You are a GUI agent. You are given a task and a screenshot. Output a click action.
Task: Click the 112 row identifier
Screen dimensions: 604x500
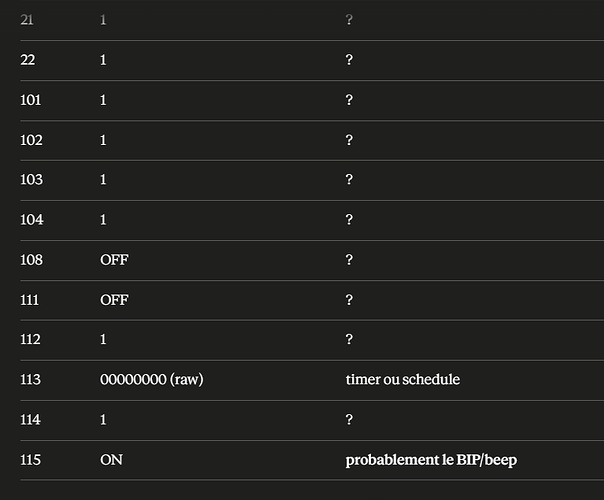[x=30, y=340]
